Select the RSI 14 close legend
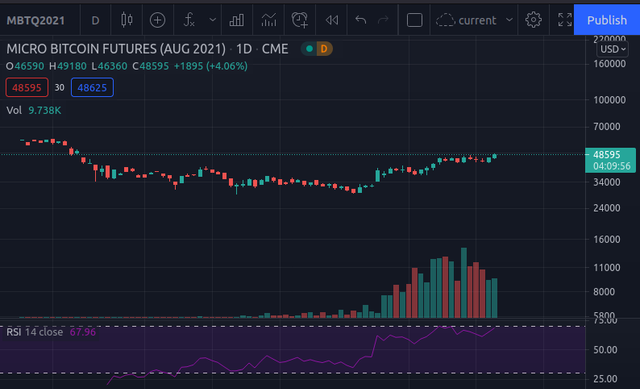Image resolution: width=640 pixels, height=389 pixels. click(35, 332)
